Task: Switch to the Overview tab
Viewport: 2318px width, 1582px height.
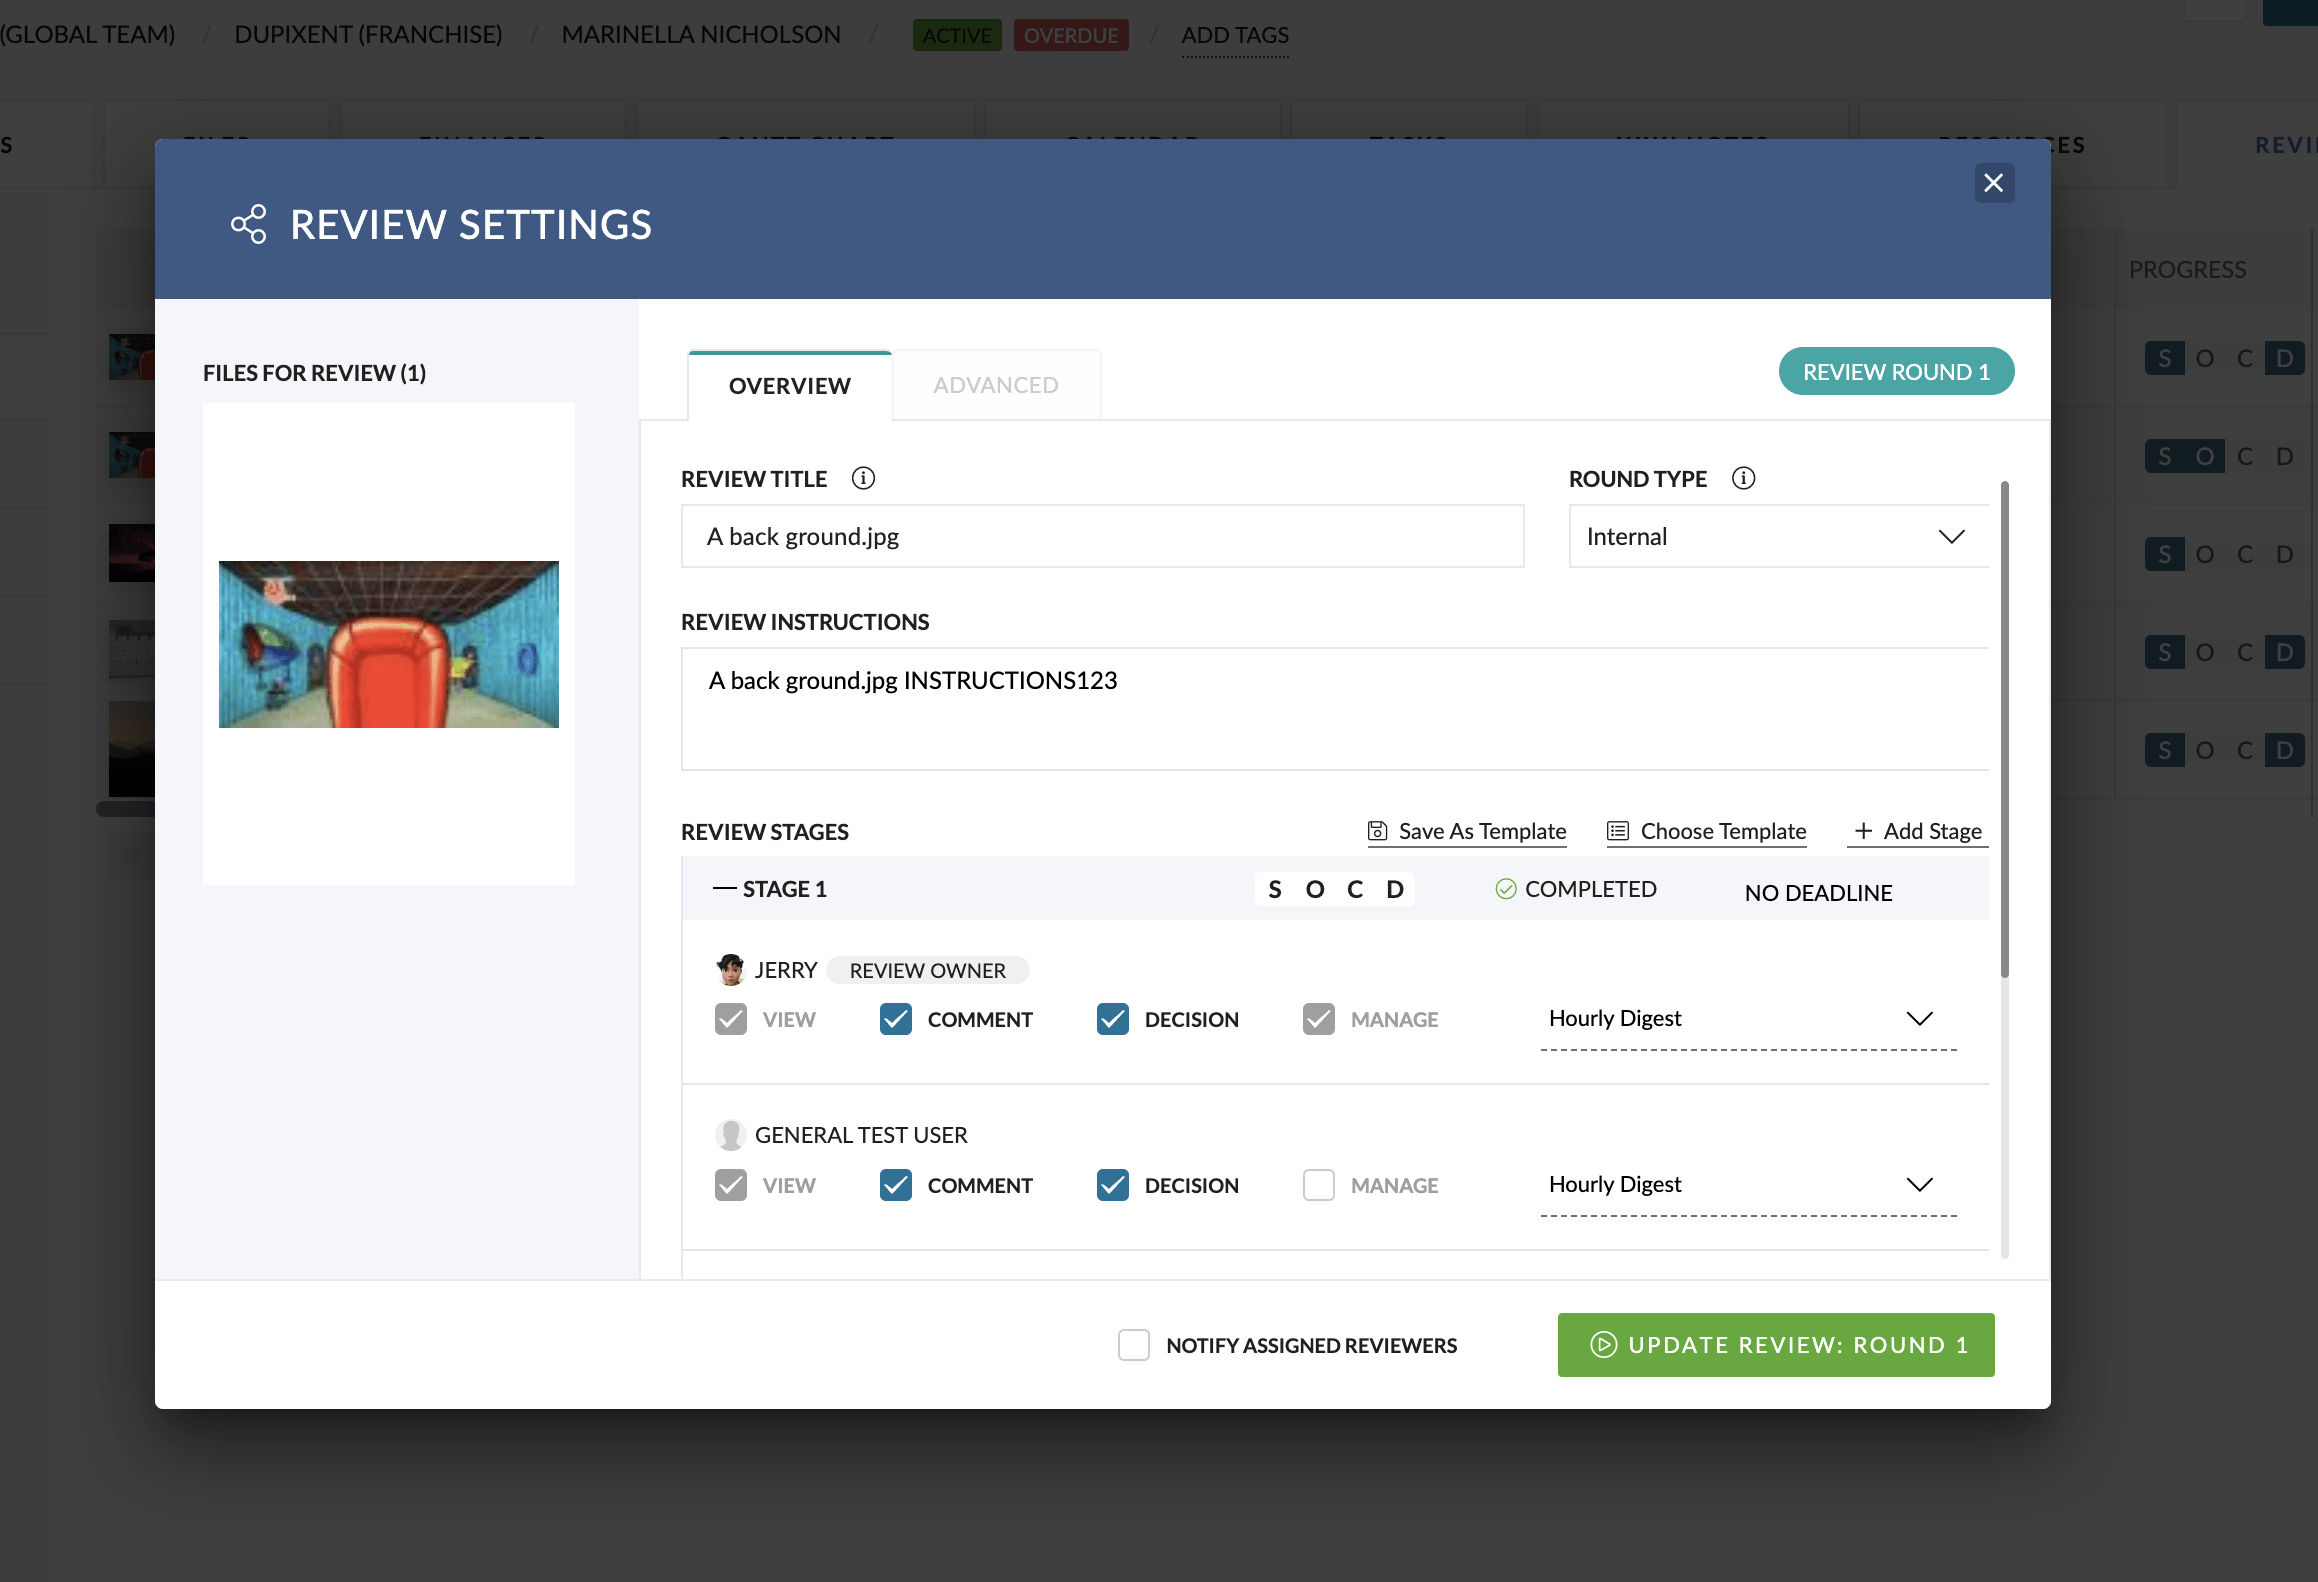Action: click(790, 386)
